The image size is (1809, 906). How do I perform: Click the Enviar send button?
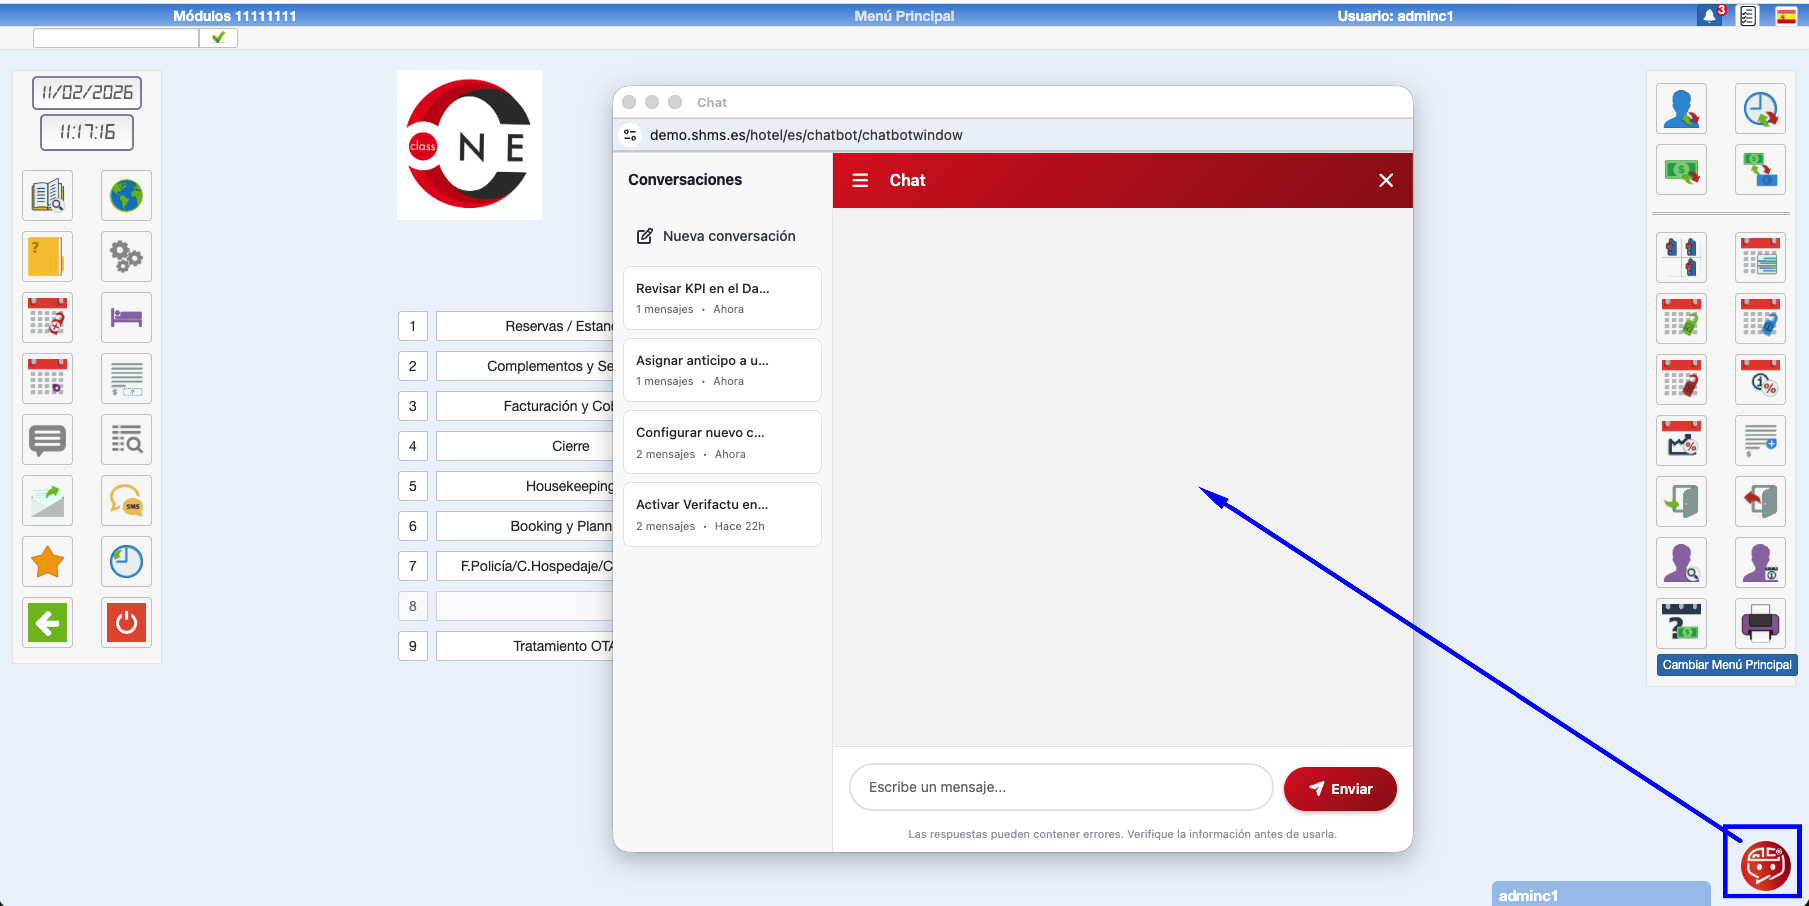(x=1340, y=789)
